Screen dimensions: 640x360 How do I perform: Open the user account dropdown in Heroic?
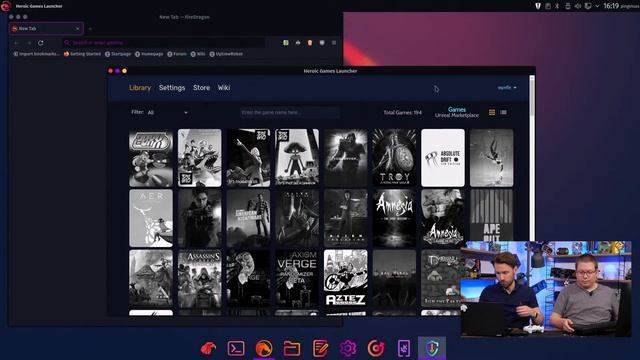tap(507, 87)
